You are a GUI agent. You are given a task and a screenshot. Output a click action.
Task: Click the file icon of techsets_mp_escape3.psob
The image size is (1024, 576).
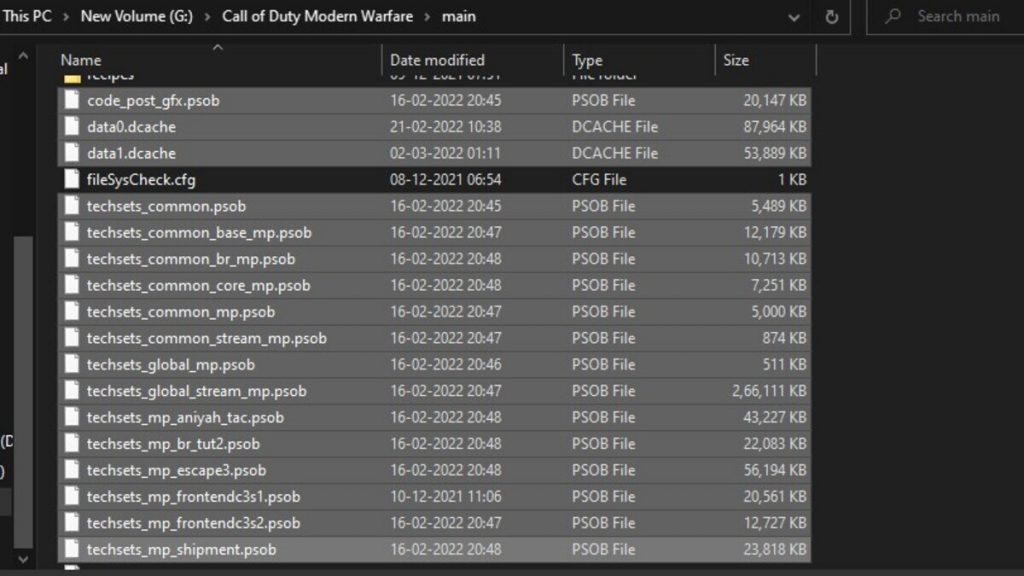72,470
